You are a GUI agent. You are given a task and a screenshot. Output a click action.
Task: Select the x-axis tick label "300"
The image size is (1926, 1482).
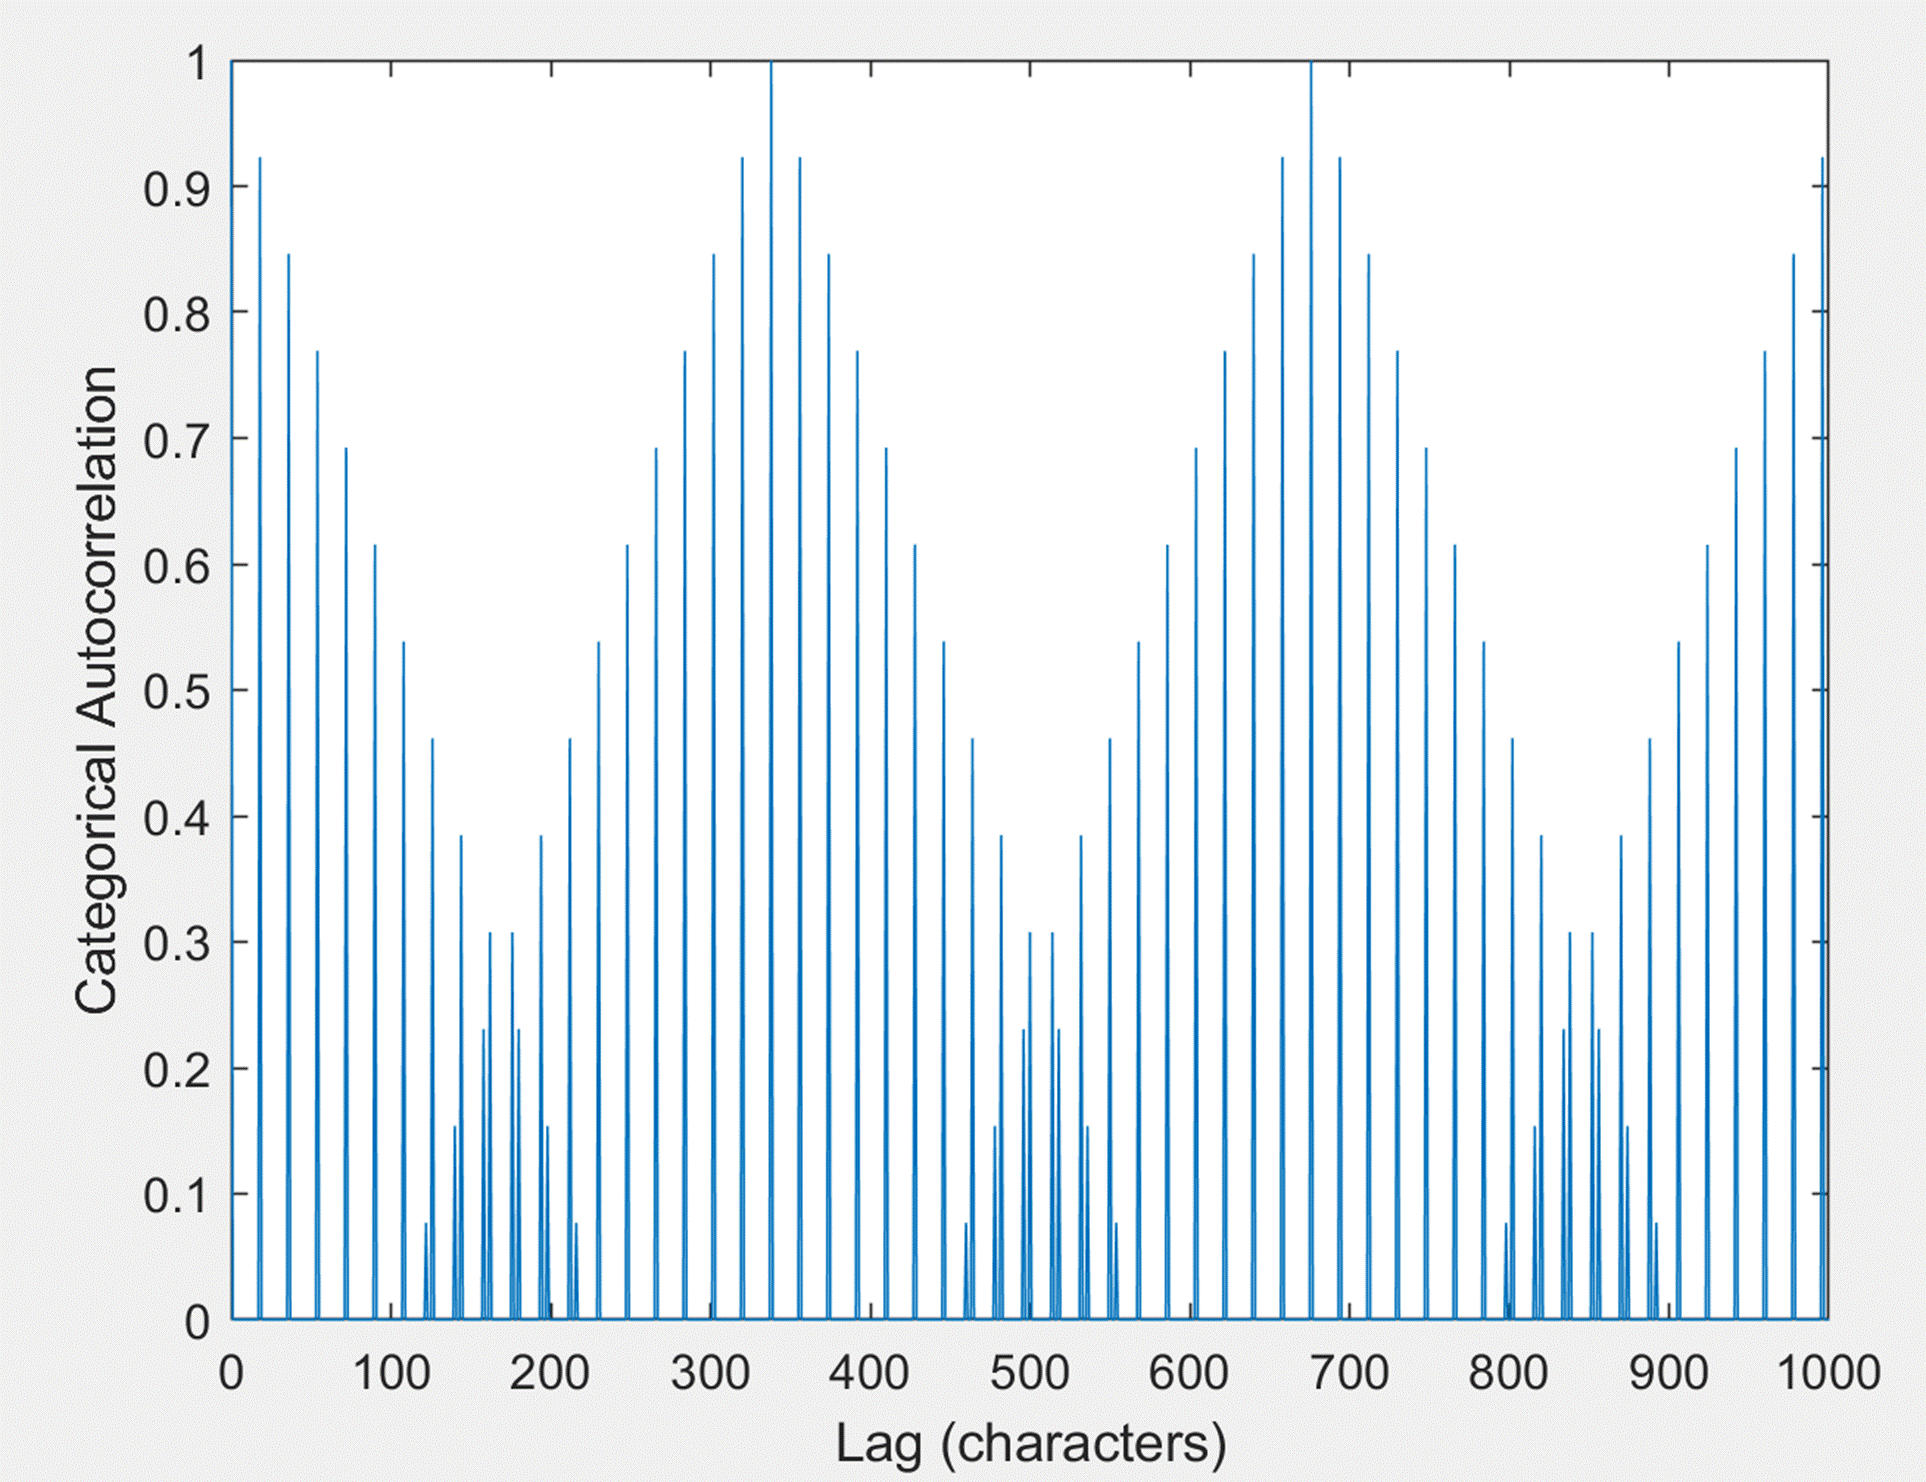click(x=710, y=1373)
